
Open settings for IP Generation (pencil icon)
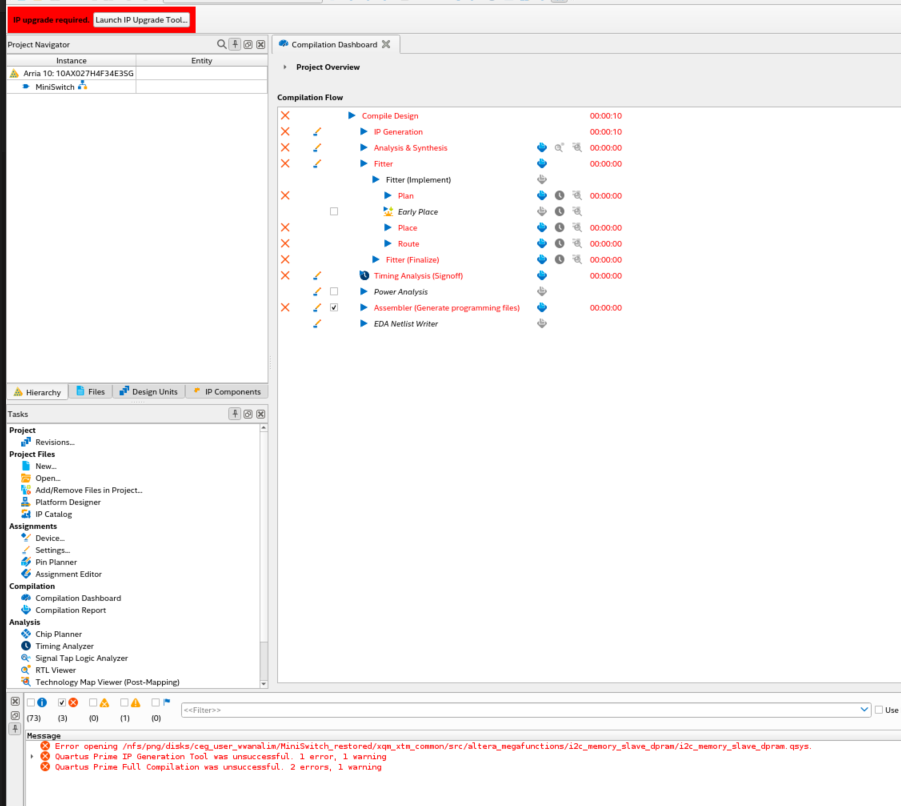coord(317,132)
